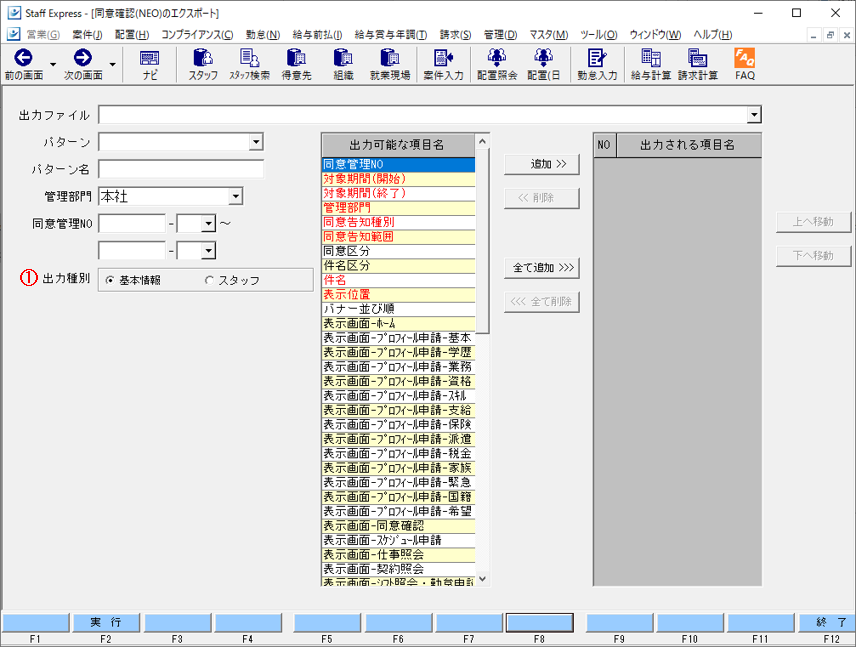This screenshot has width=856, height=647.
Task: Open the スタッフ toolbar icon
Action: pos(203,64)
